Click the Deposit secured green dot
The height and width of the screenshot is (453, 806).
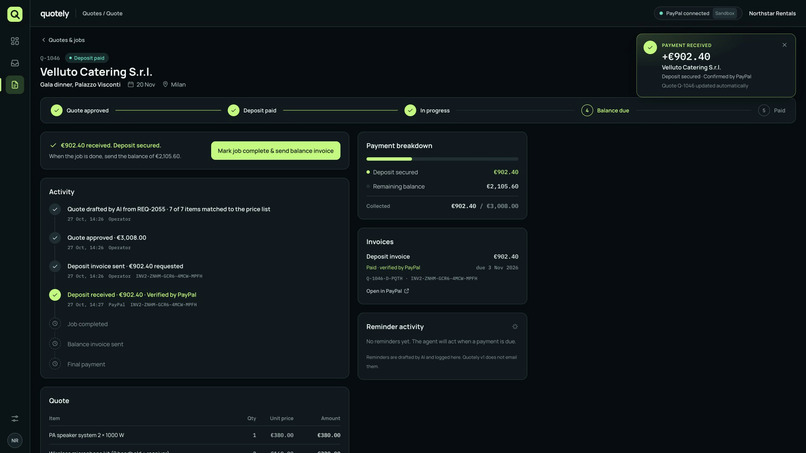click(x=368, y=172)
